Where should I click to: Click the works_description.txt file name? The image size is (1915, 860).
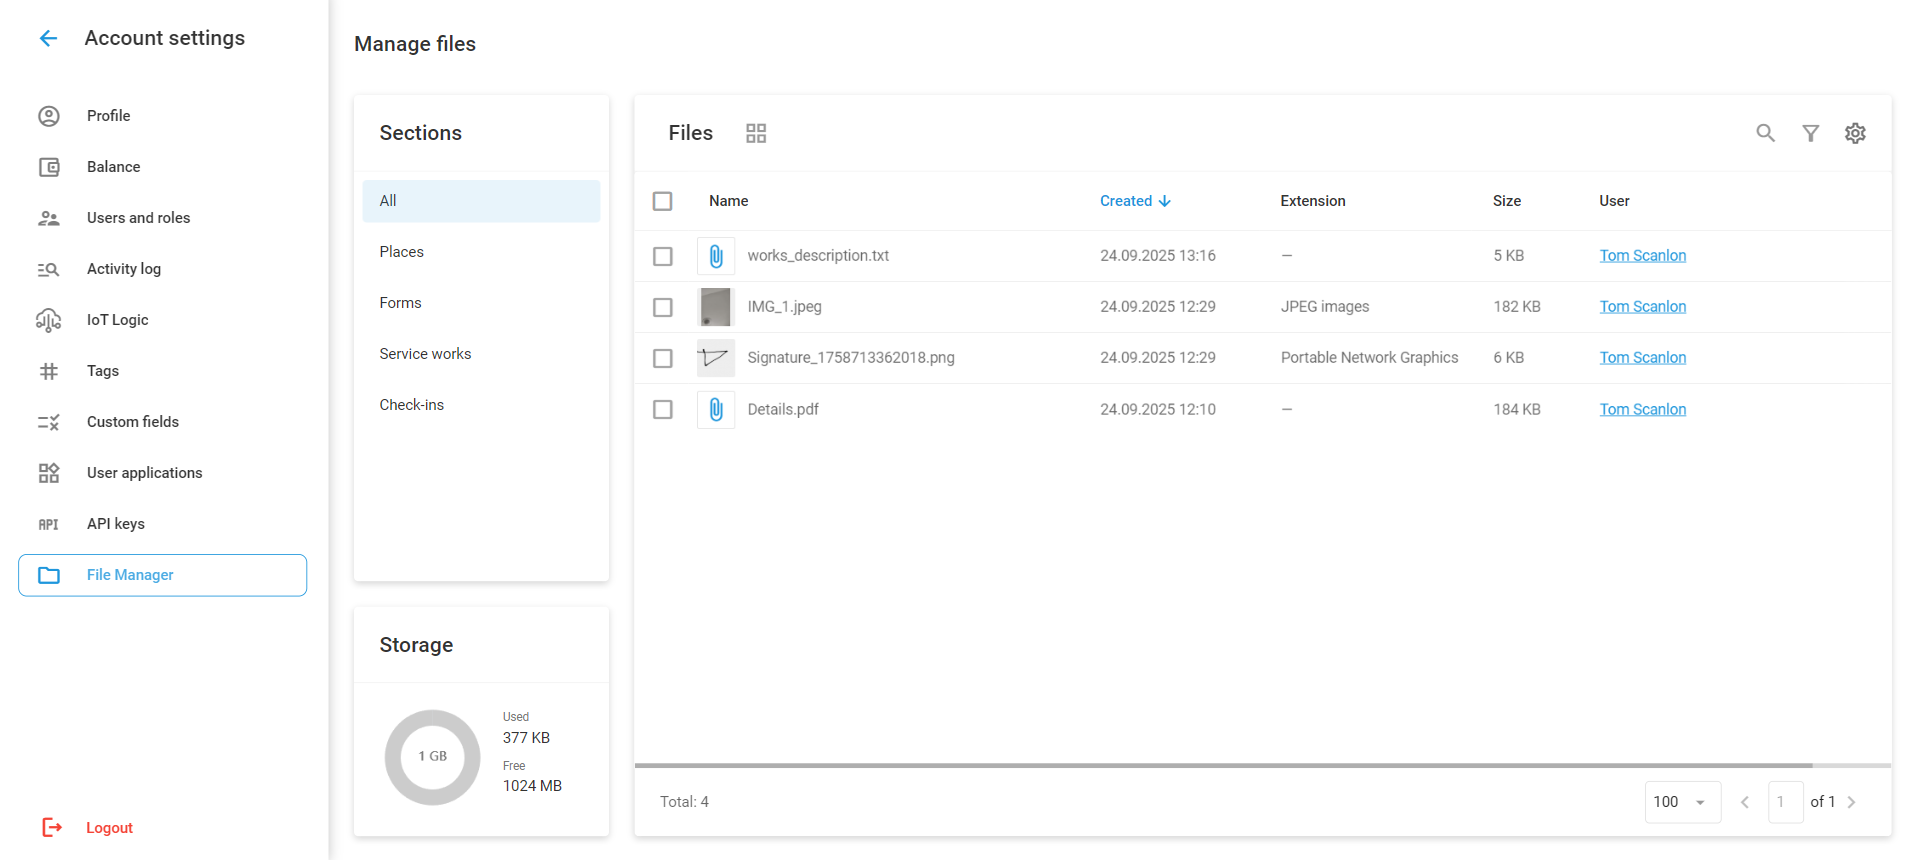pos(818,256)
